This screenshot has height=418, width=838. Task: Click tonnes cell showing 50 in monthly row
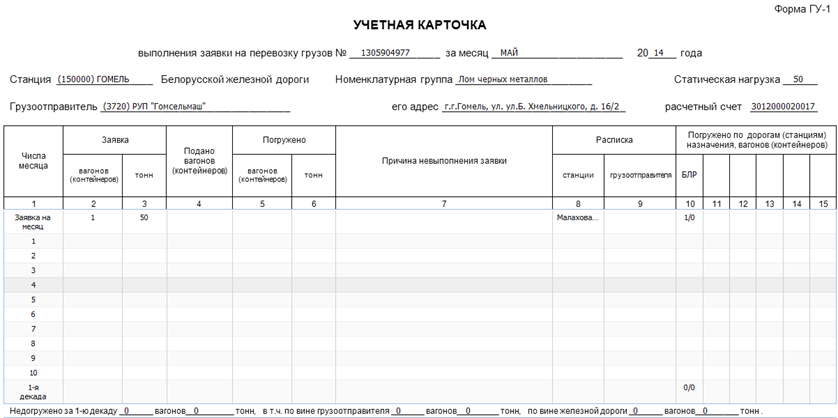(x=144, y=217)
